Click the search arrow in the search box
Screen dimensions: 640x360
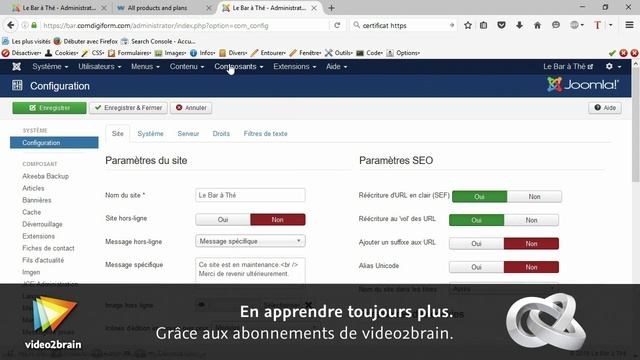coord(452,25)
